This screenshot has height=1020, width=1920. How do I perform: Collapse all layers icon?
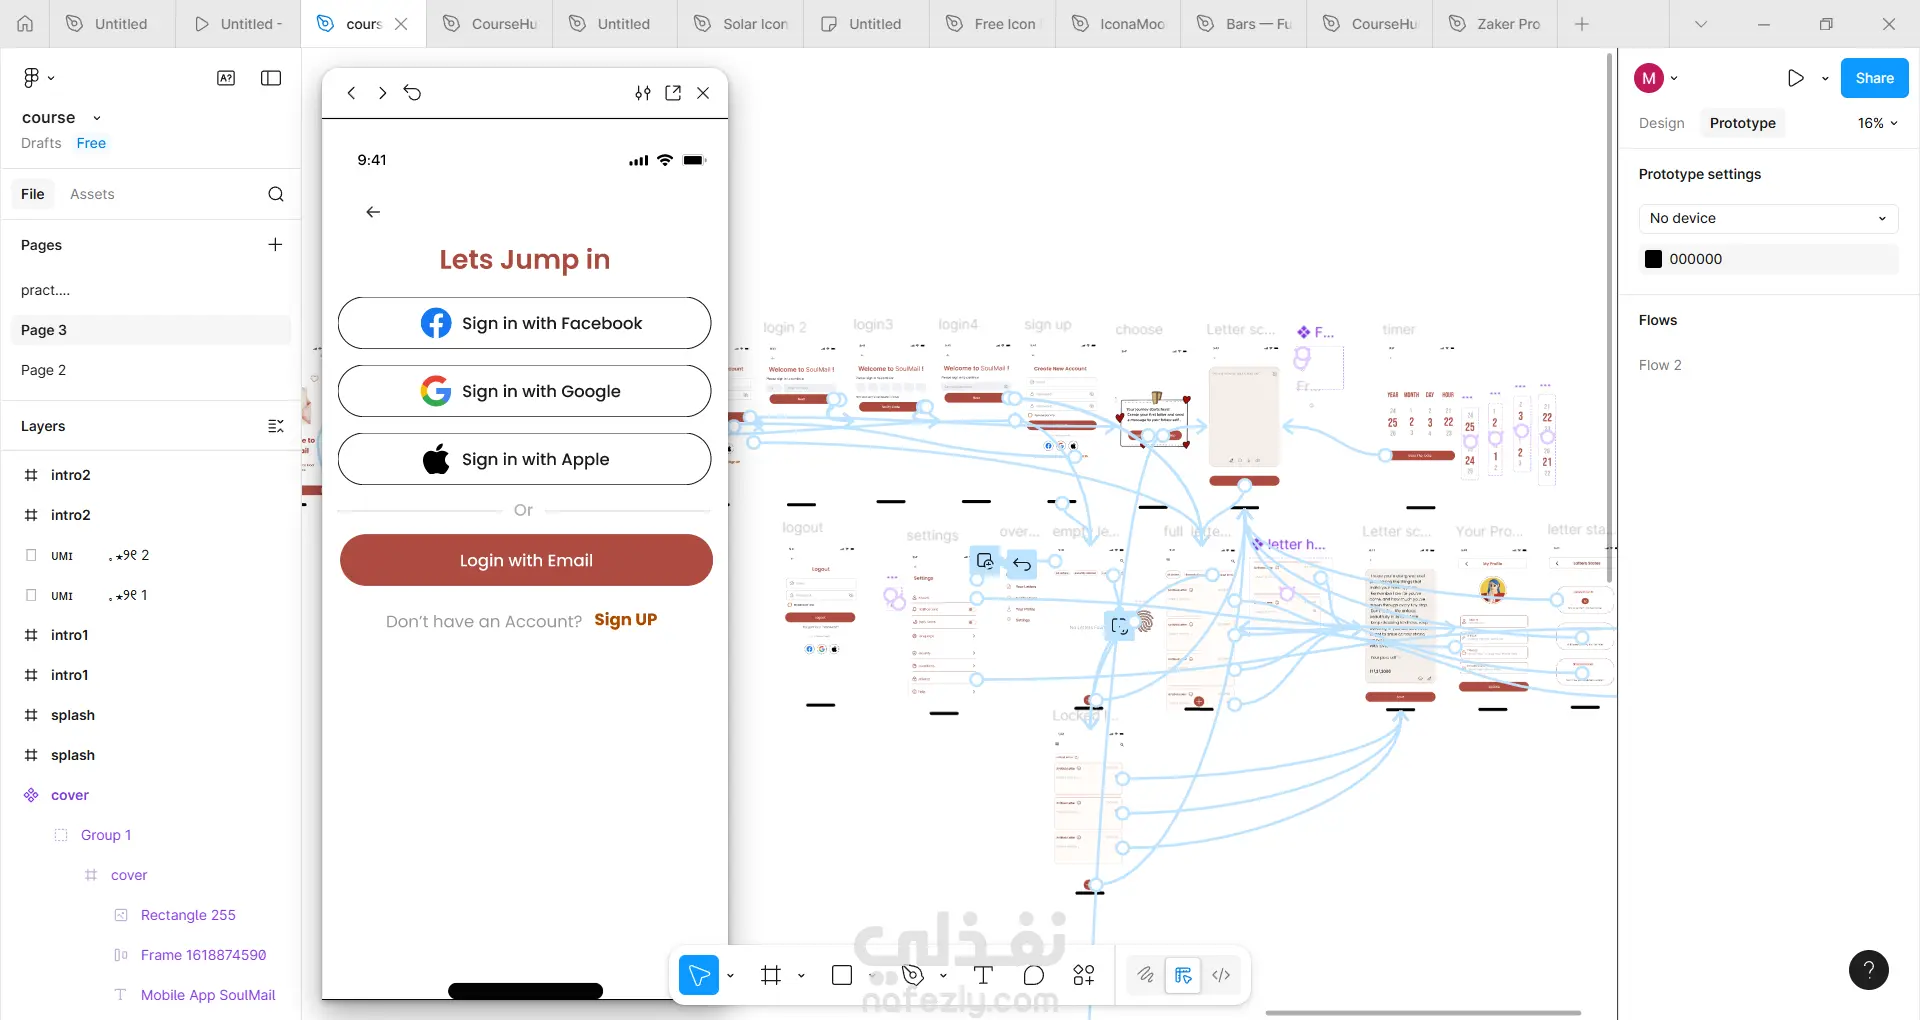pos(276,426)
